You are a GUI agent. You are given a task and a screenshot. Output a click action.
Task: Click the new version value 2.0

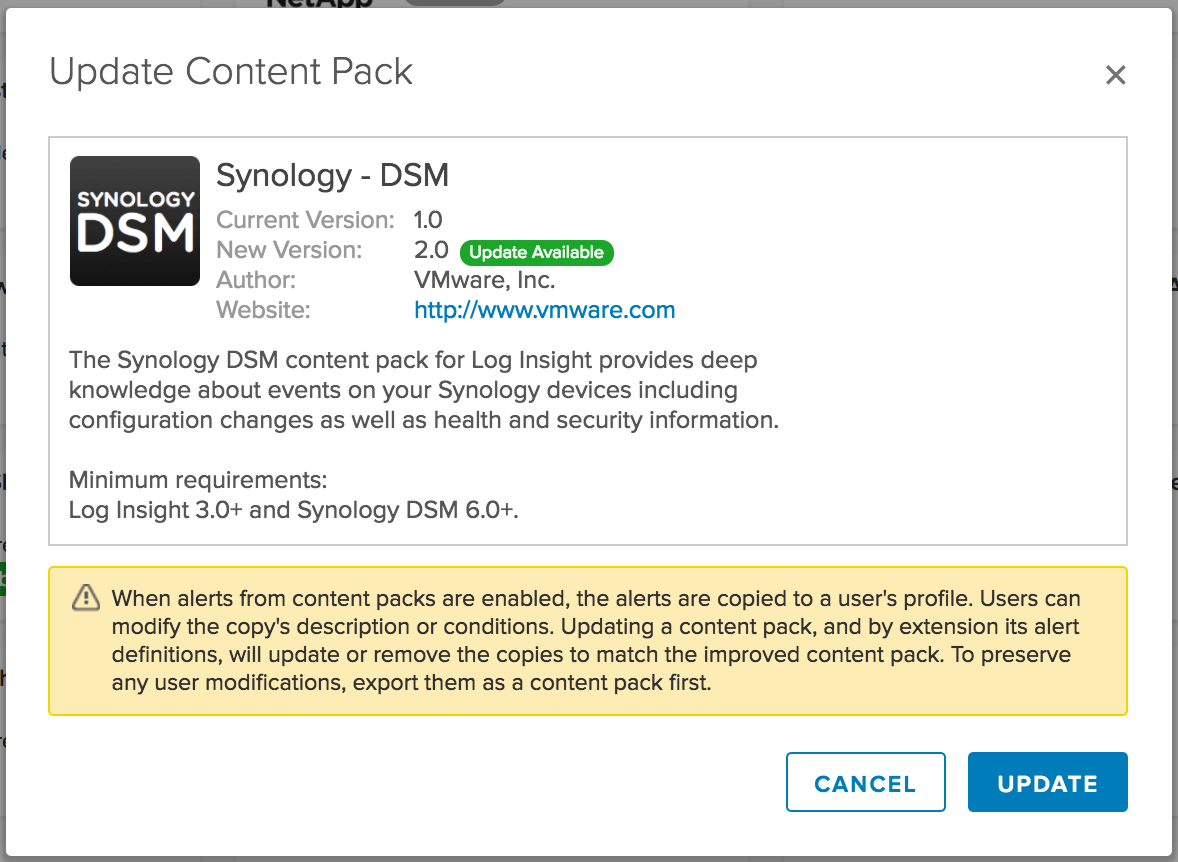(431, 250)
